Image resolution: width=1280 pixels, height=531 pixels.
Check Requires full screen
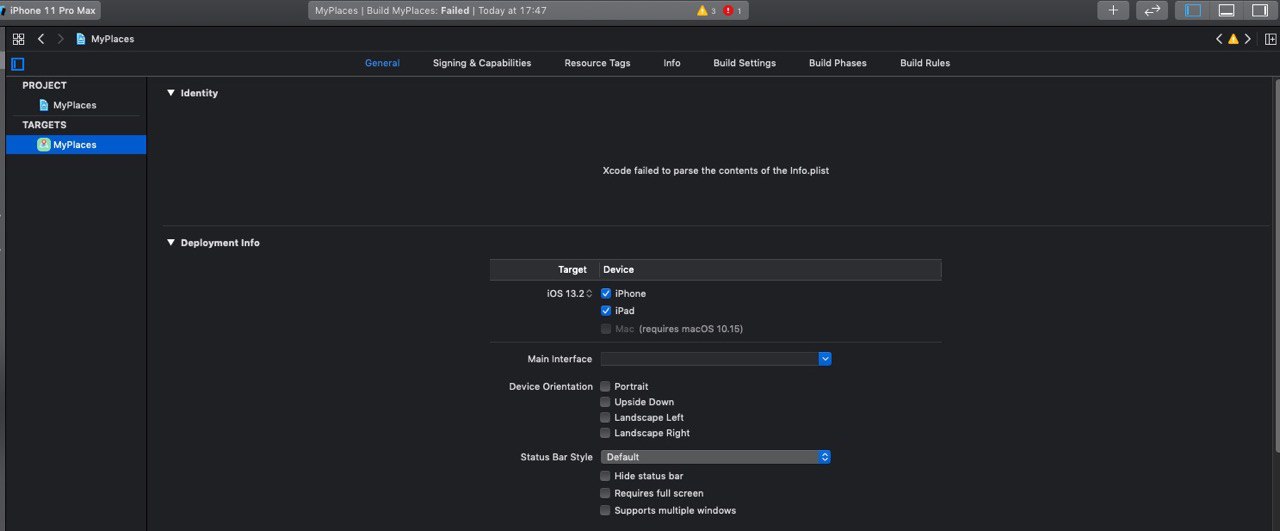tap(605, 493)
